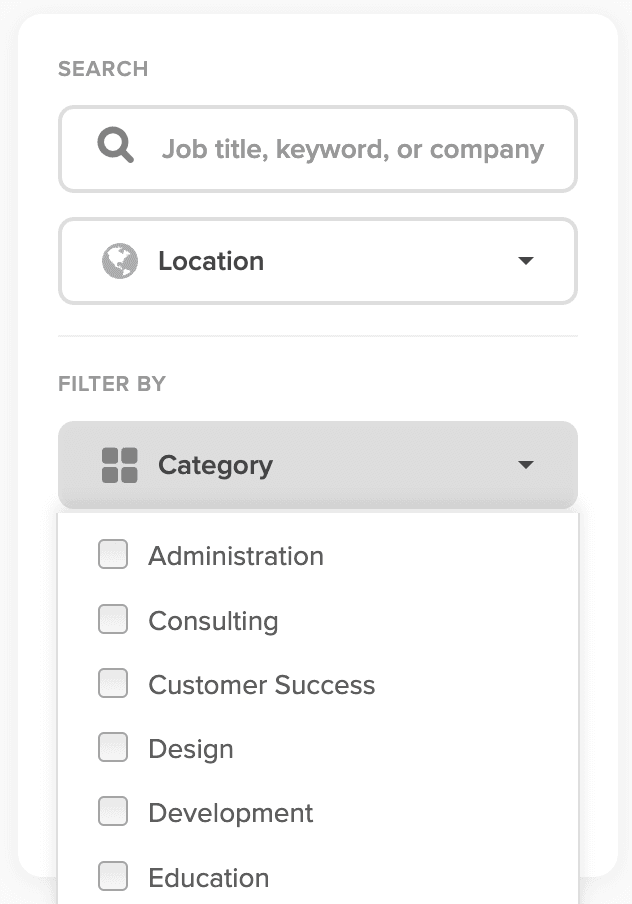632x904 pixels.
Task: Toggle the Development checkbox
Action: (x=113, y=812)
